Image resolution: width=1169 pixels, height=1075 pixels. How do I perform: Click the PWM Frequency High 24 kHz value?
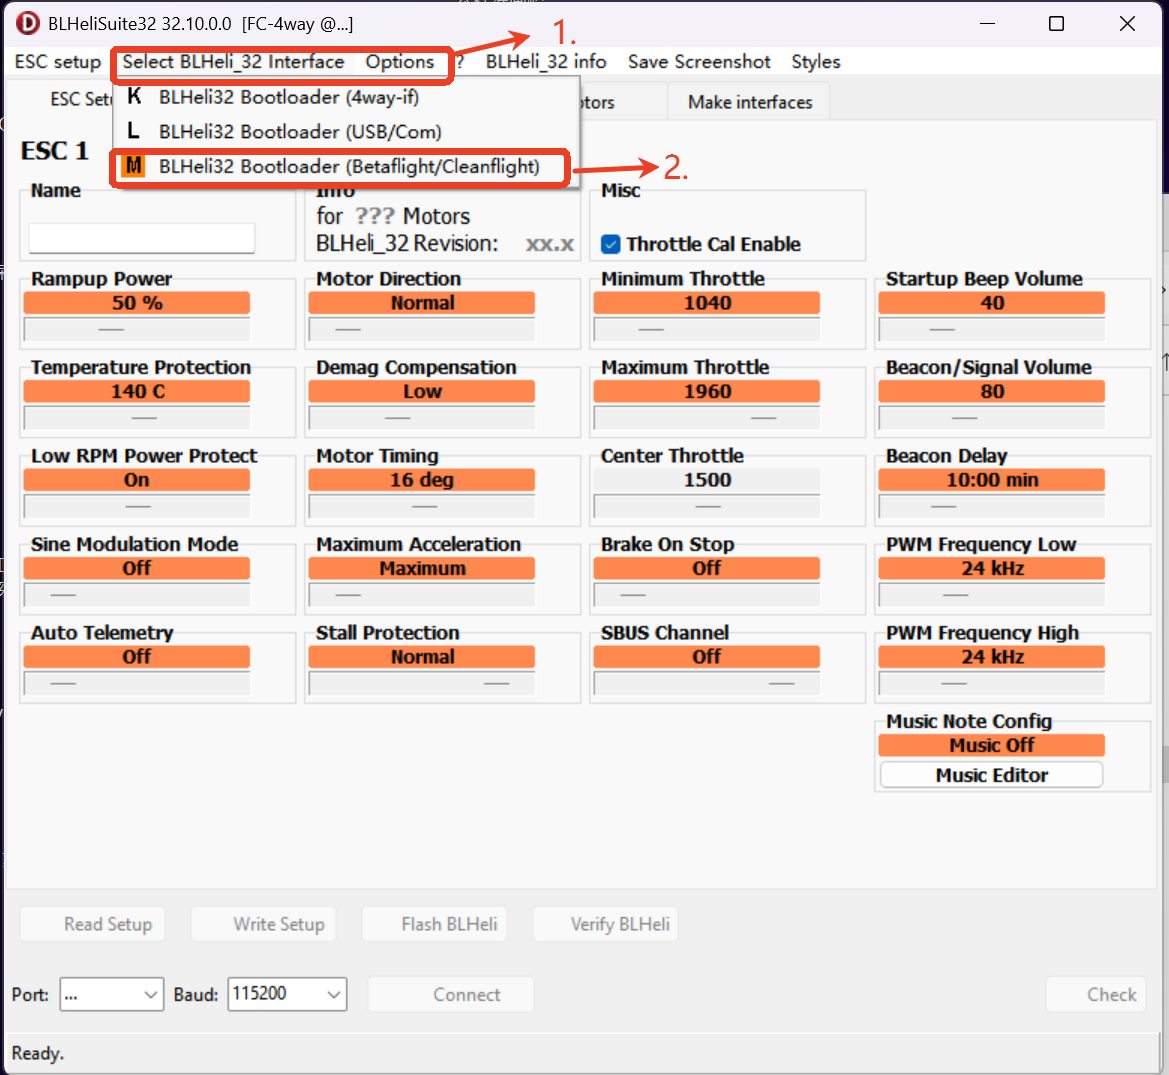(x=992, y=656)
